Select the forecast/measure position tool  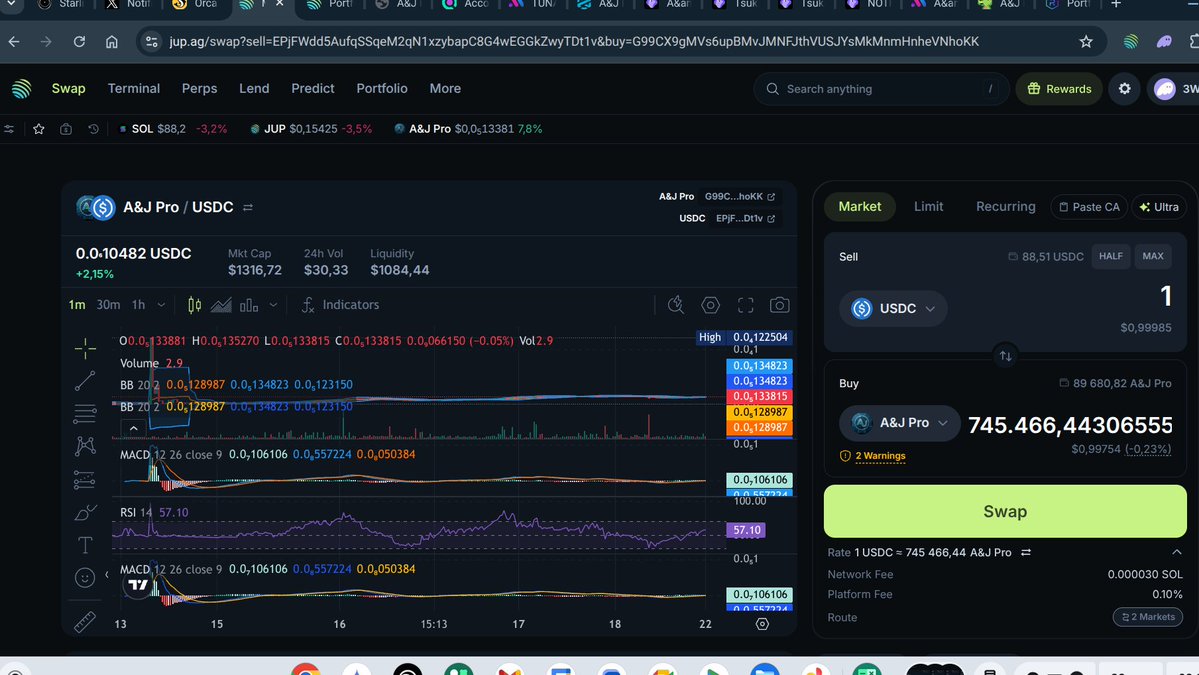pos(85,479)
